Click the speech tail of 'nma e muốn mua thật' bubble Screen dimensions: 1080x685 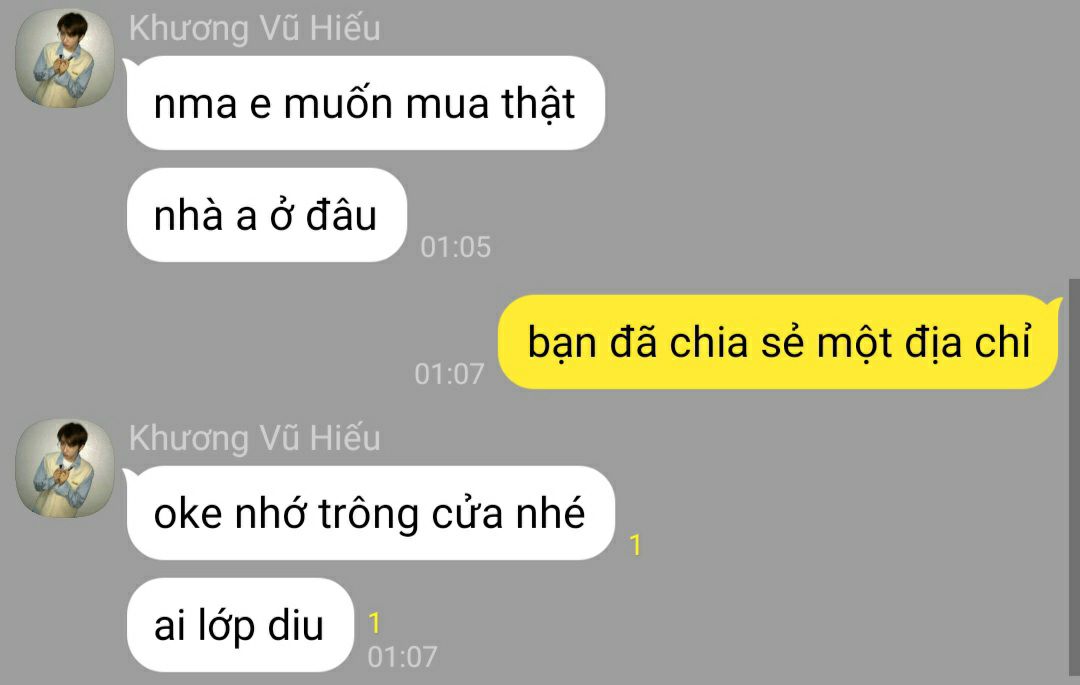point(129,65)
